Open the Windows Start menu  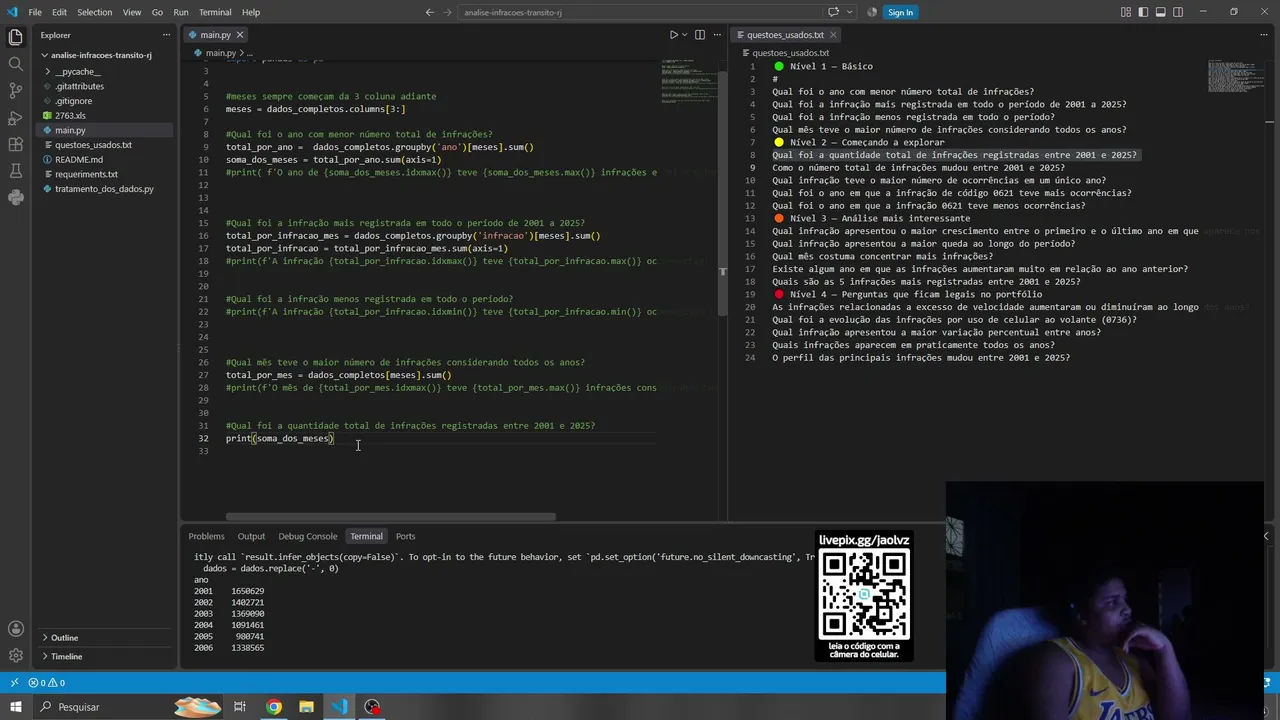pyautogui.click(x=16, y=707)
